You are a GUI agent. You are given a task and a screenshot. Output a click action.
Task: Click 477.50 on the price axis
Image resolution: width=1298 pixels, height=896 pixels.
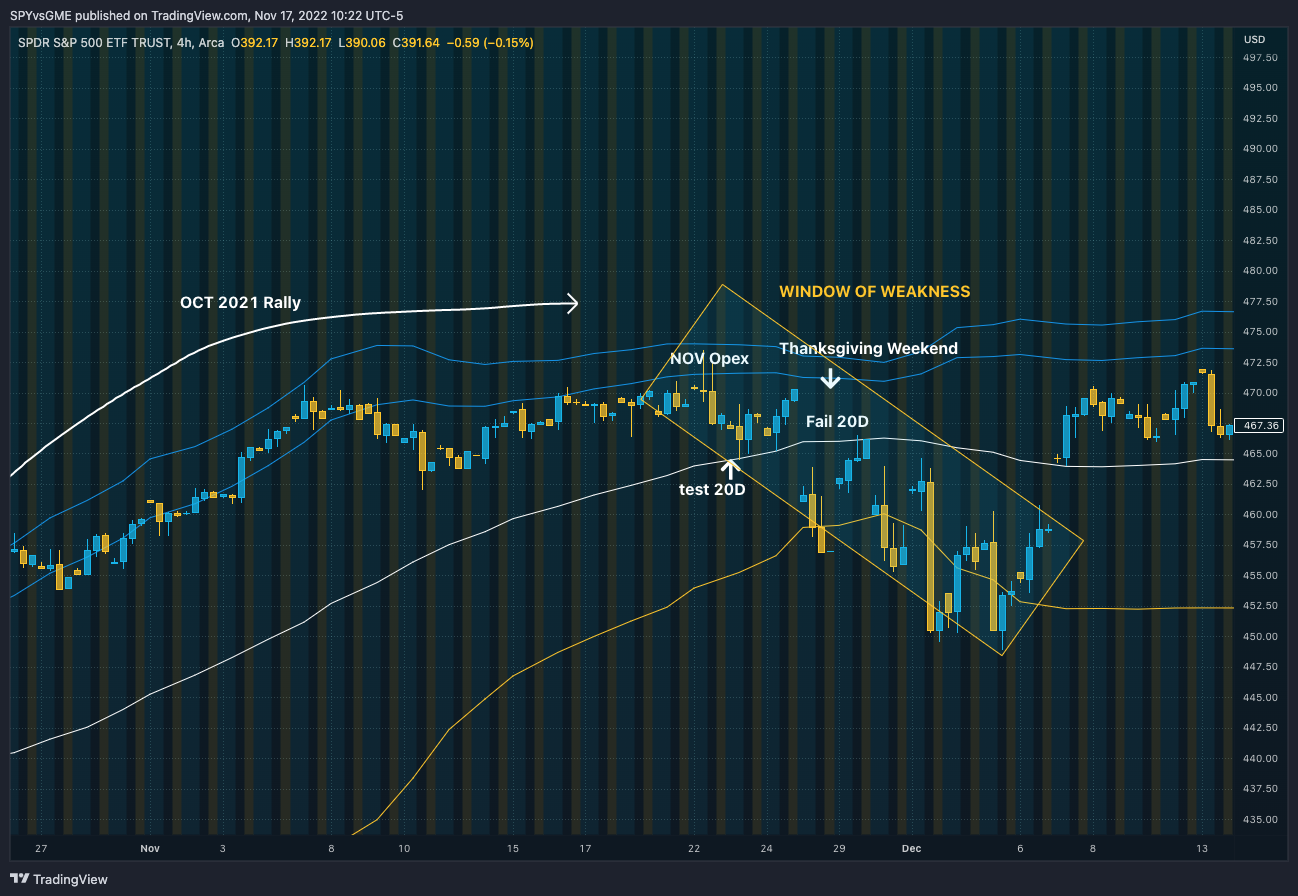coord(1260,301)
